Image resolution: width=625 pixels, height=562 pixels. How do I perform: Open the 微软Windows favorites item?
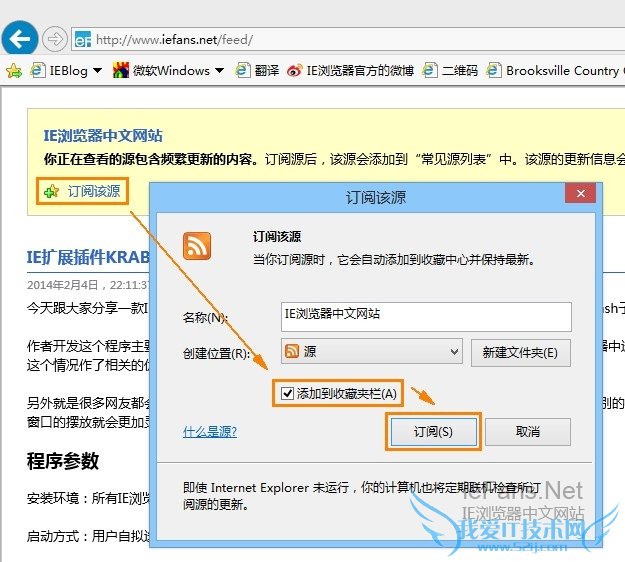(x=161, y=71)
